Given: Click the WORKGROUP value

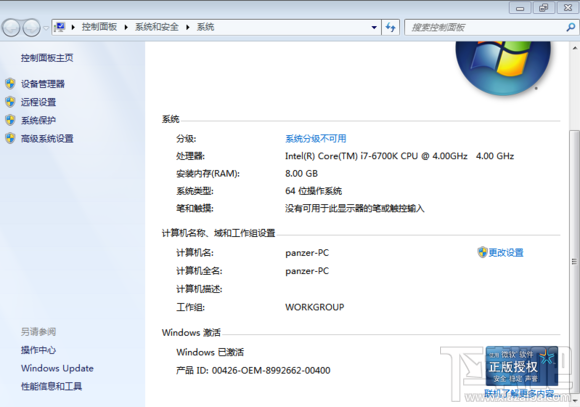Looking at the screenshot, I should 315,307.
